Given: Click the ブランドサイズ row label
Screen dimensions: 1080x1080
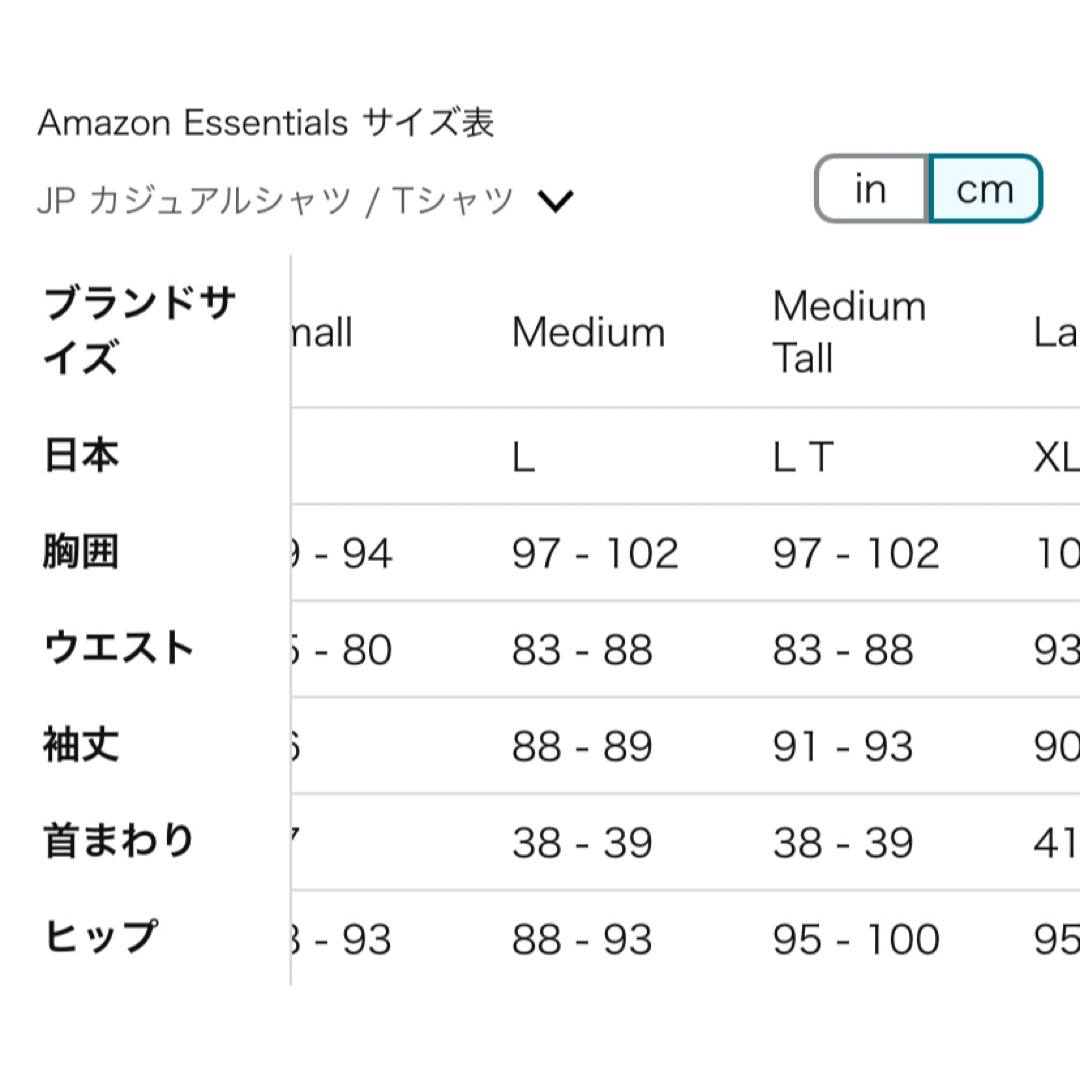Looking at the screenshot, I should 140,331.
